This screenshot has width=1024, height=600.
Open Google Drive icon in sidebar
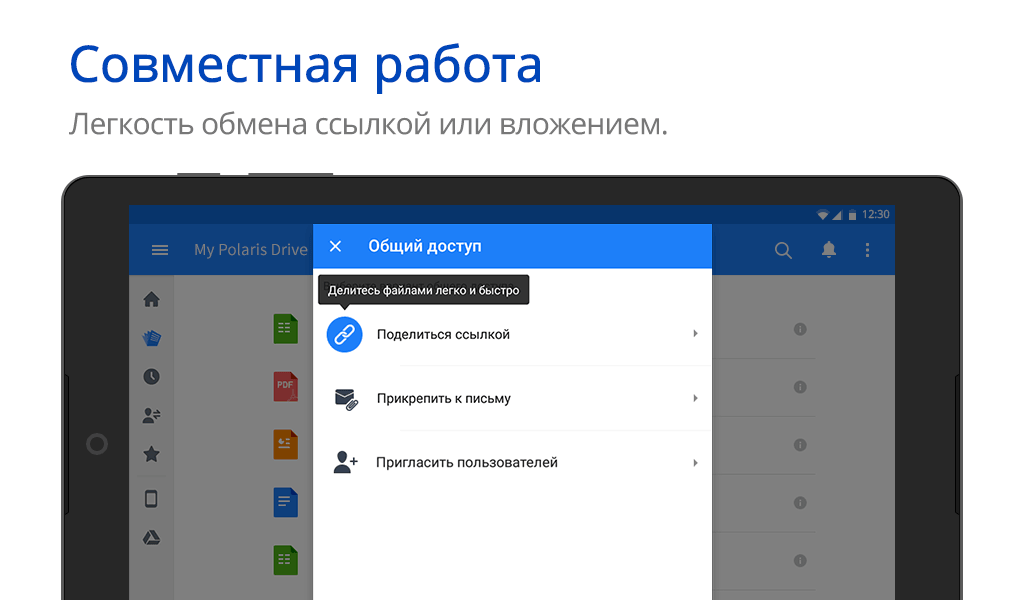pos(152,537)
